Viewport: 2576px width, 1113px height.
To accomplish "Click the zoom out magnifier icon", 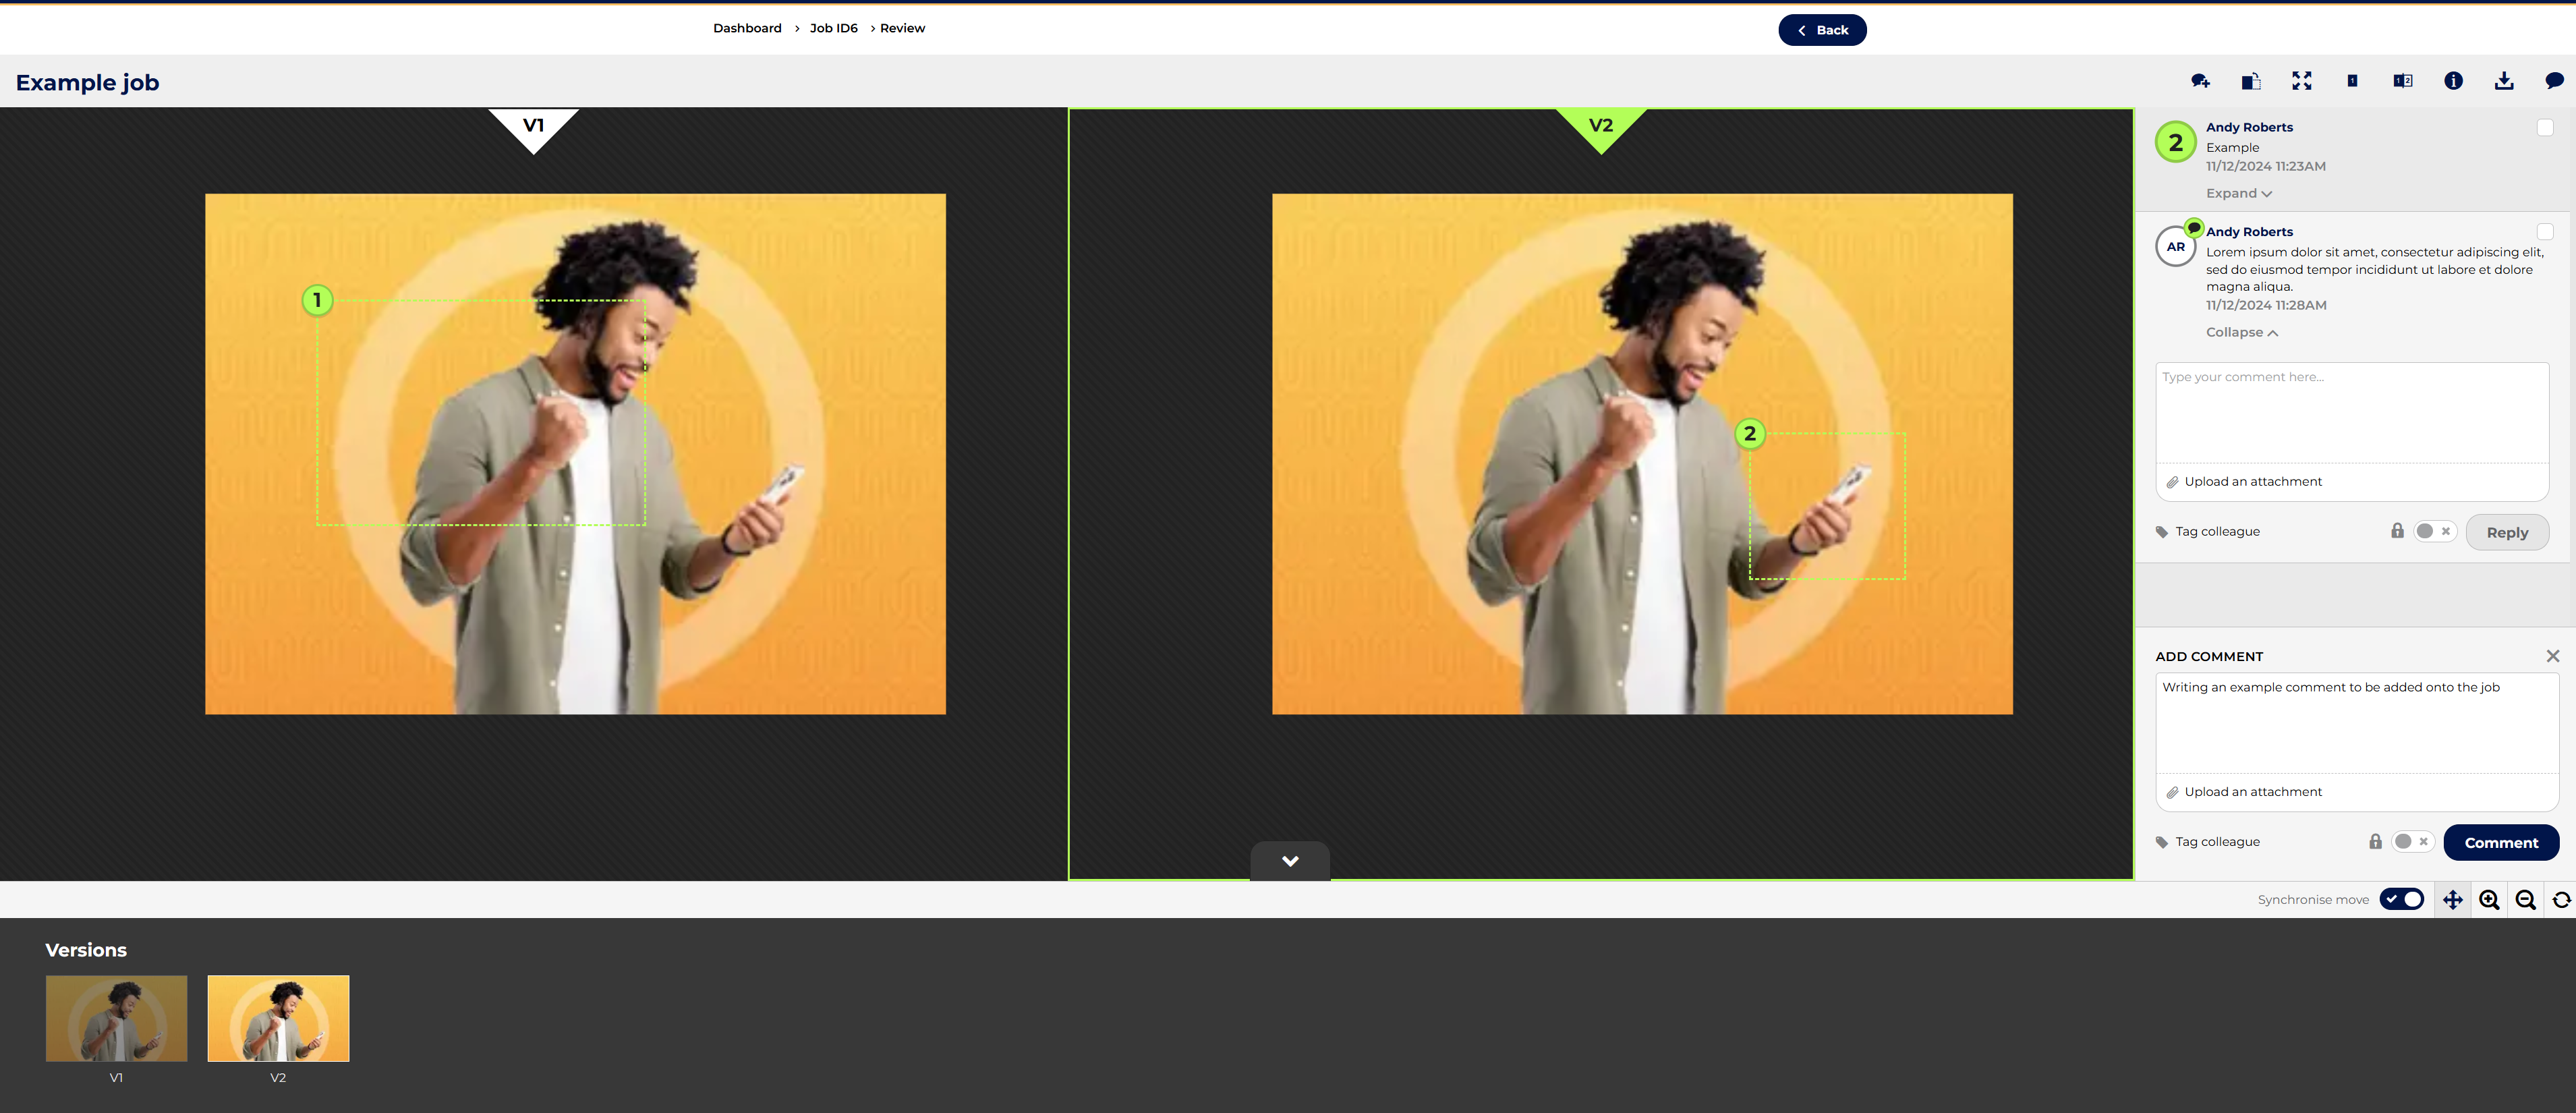I will click(2525, 900).
